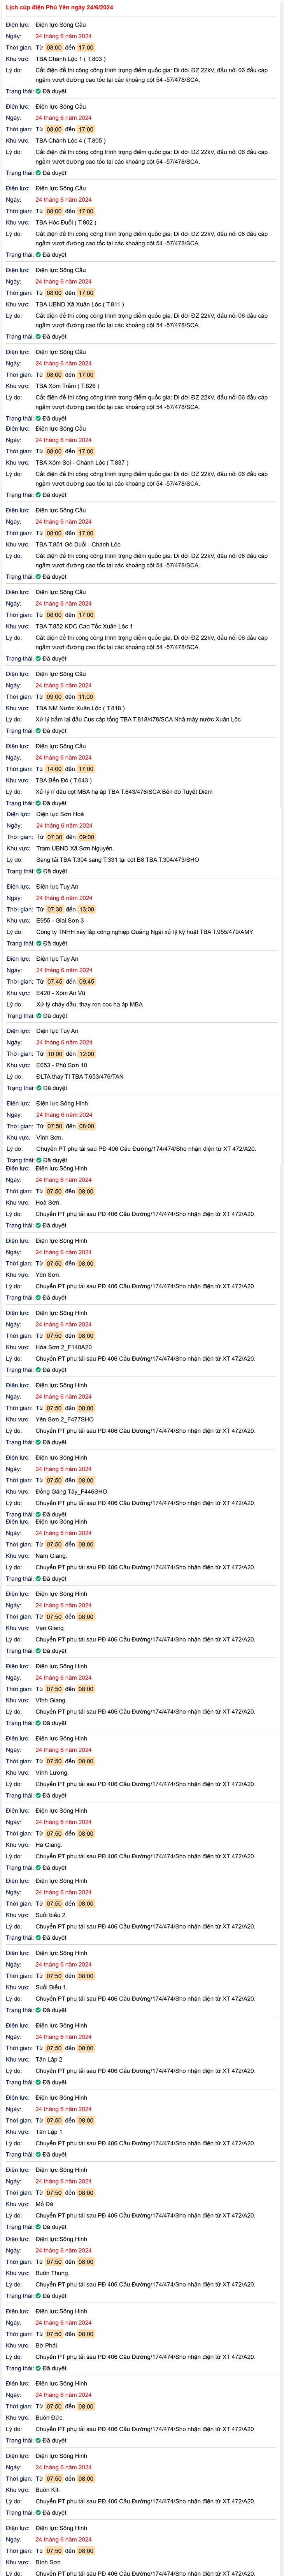Screen dimensions: 284x2576
Task: Click check icon for TBA NM Nước Xuân Lộc
Action: (x=39, y=731)
